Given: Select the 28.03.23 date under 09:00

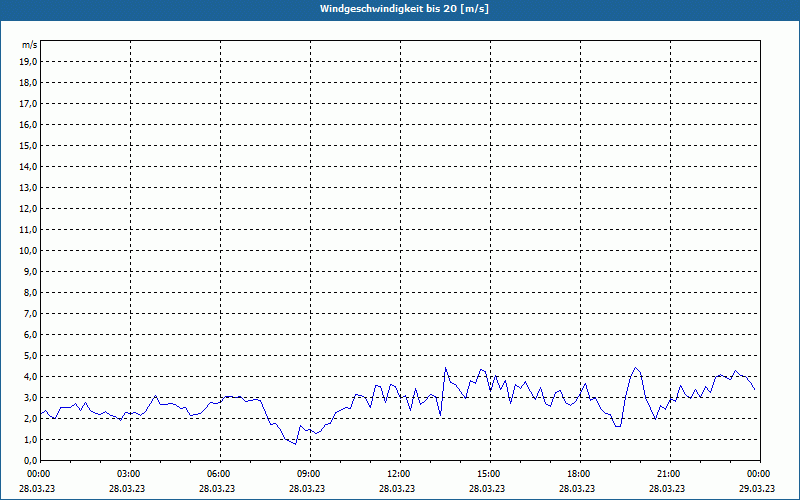Looking at the screenshot, I should [x=307, y=488].
